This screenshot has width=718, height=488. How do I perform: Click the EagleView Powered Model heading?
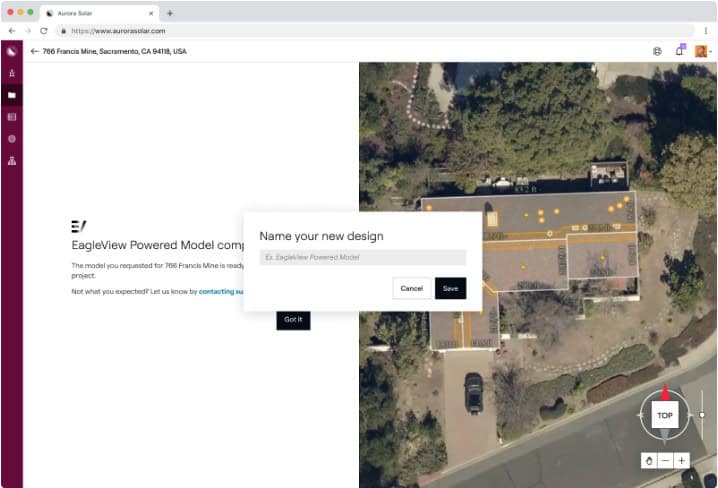pyautogui.click(x=158, y=245)
